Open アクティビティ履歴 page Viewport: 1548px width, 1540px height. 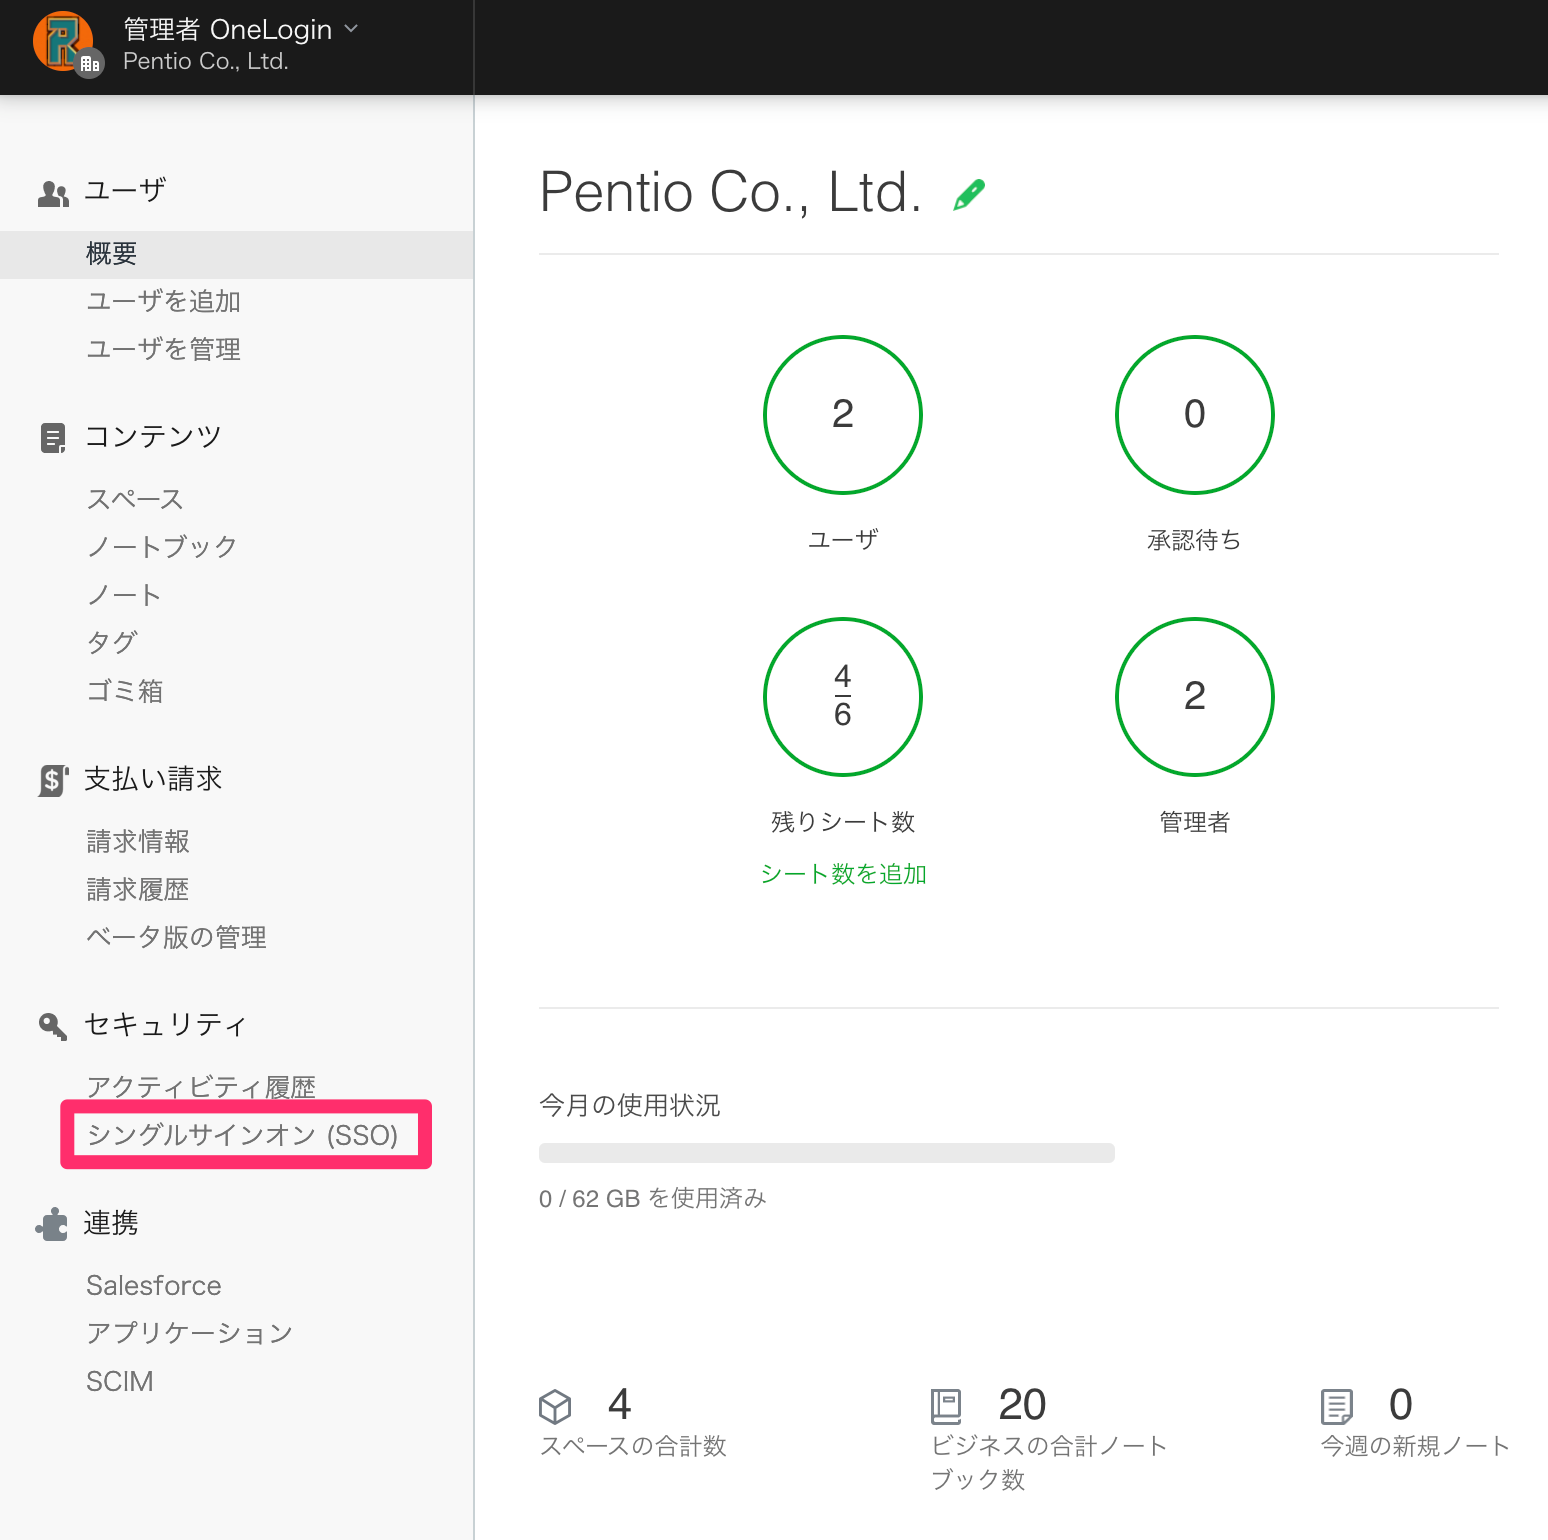tap(201, 1087)
